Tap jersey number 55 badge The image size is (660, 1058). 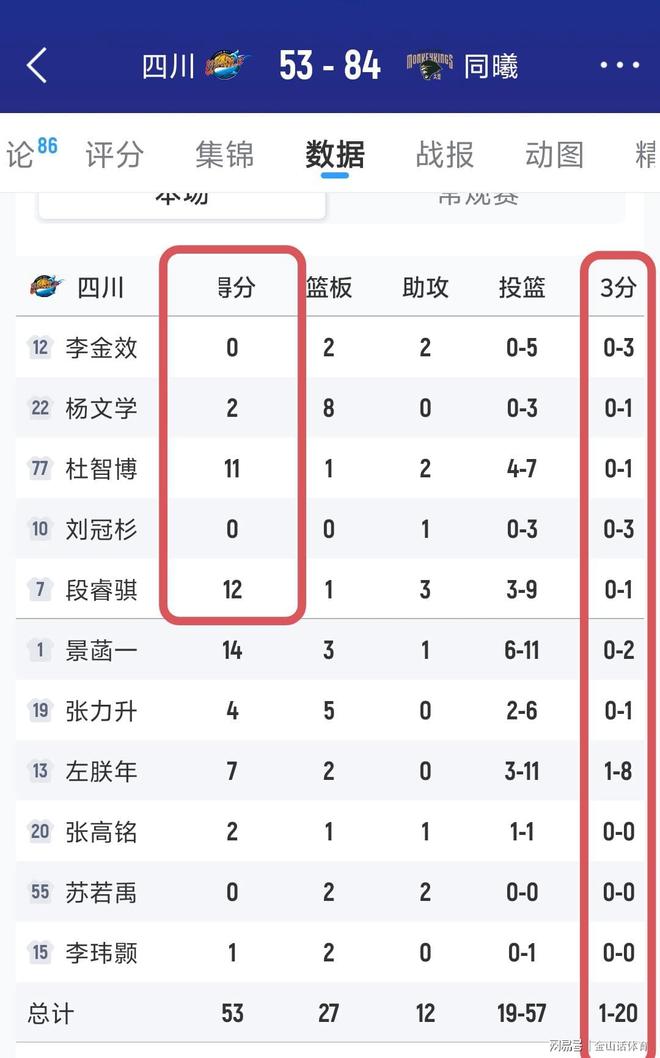[40, 892]
